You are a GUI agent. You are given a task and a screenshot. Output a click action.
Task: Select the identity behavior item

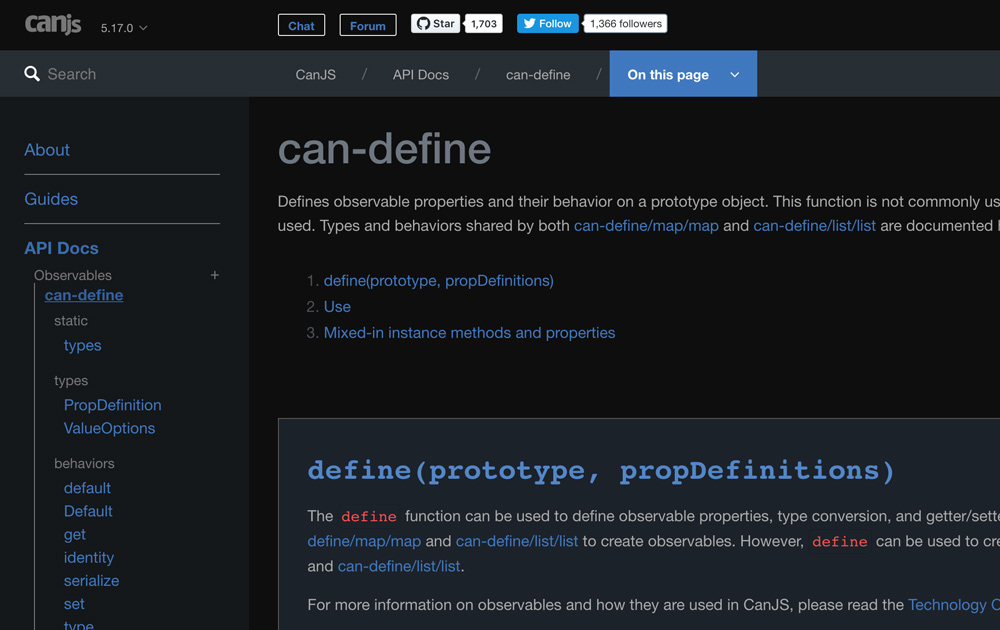[88, 557]
